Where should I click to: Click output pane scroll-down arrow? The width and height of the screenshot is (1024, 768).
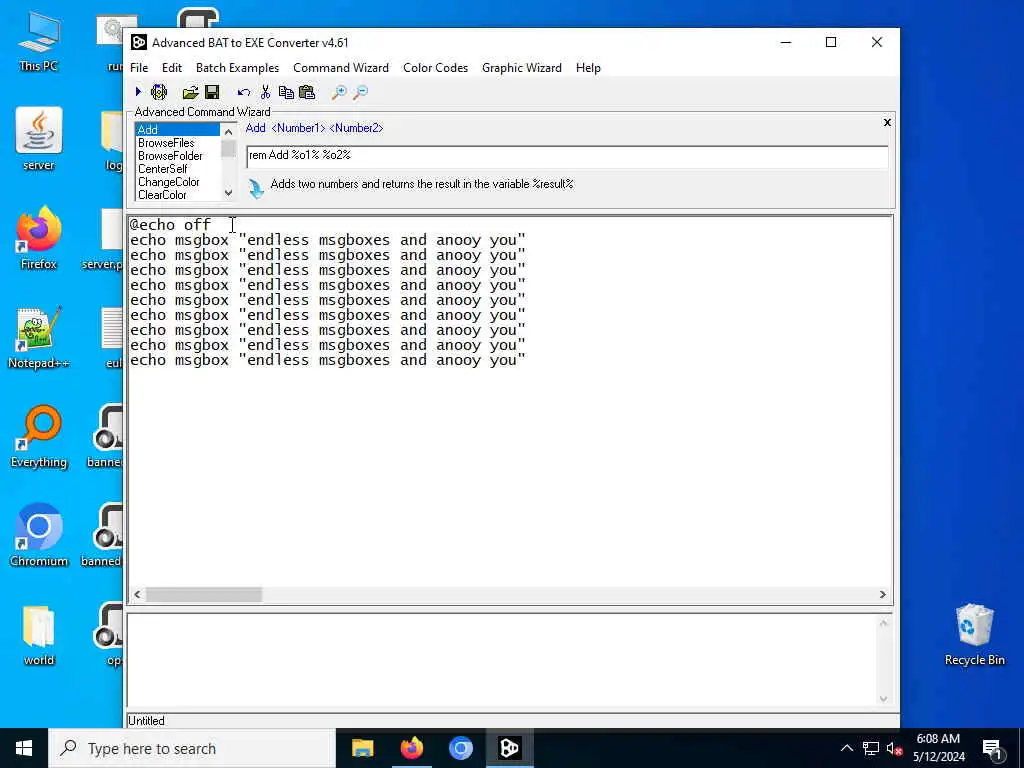tap(883, 698)
